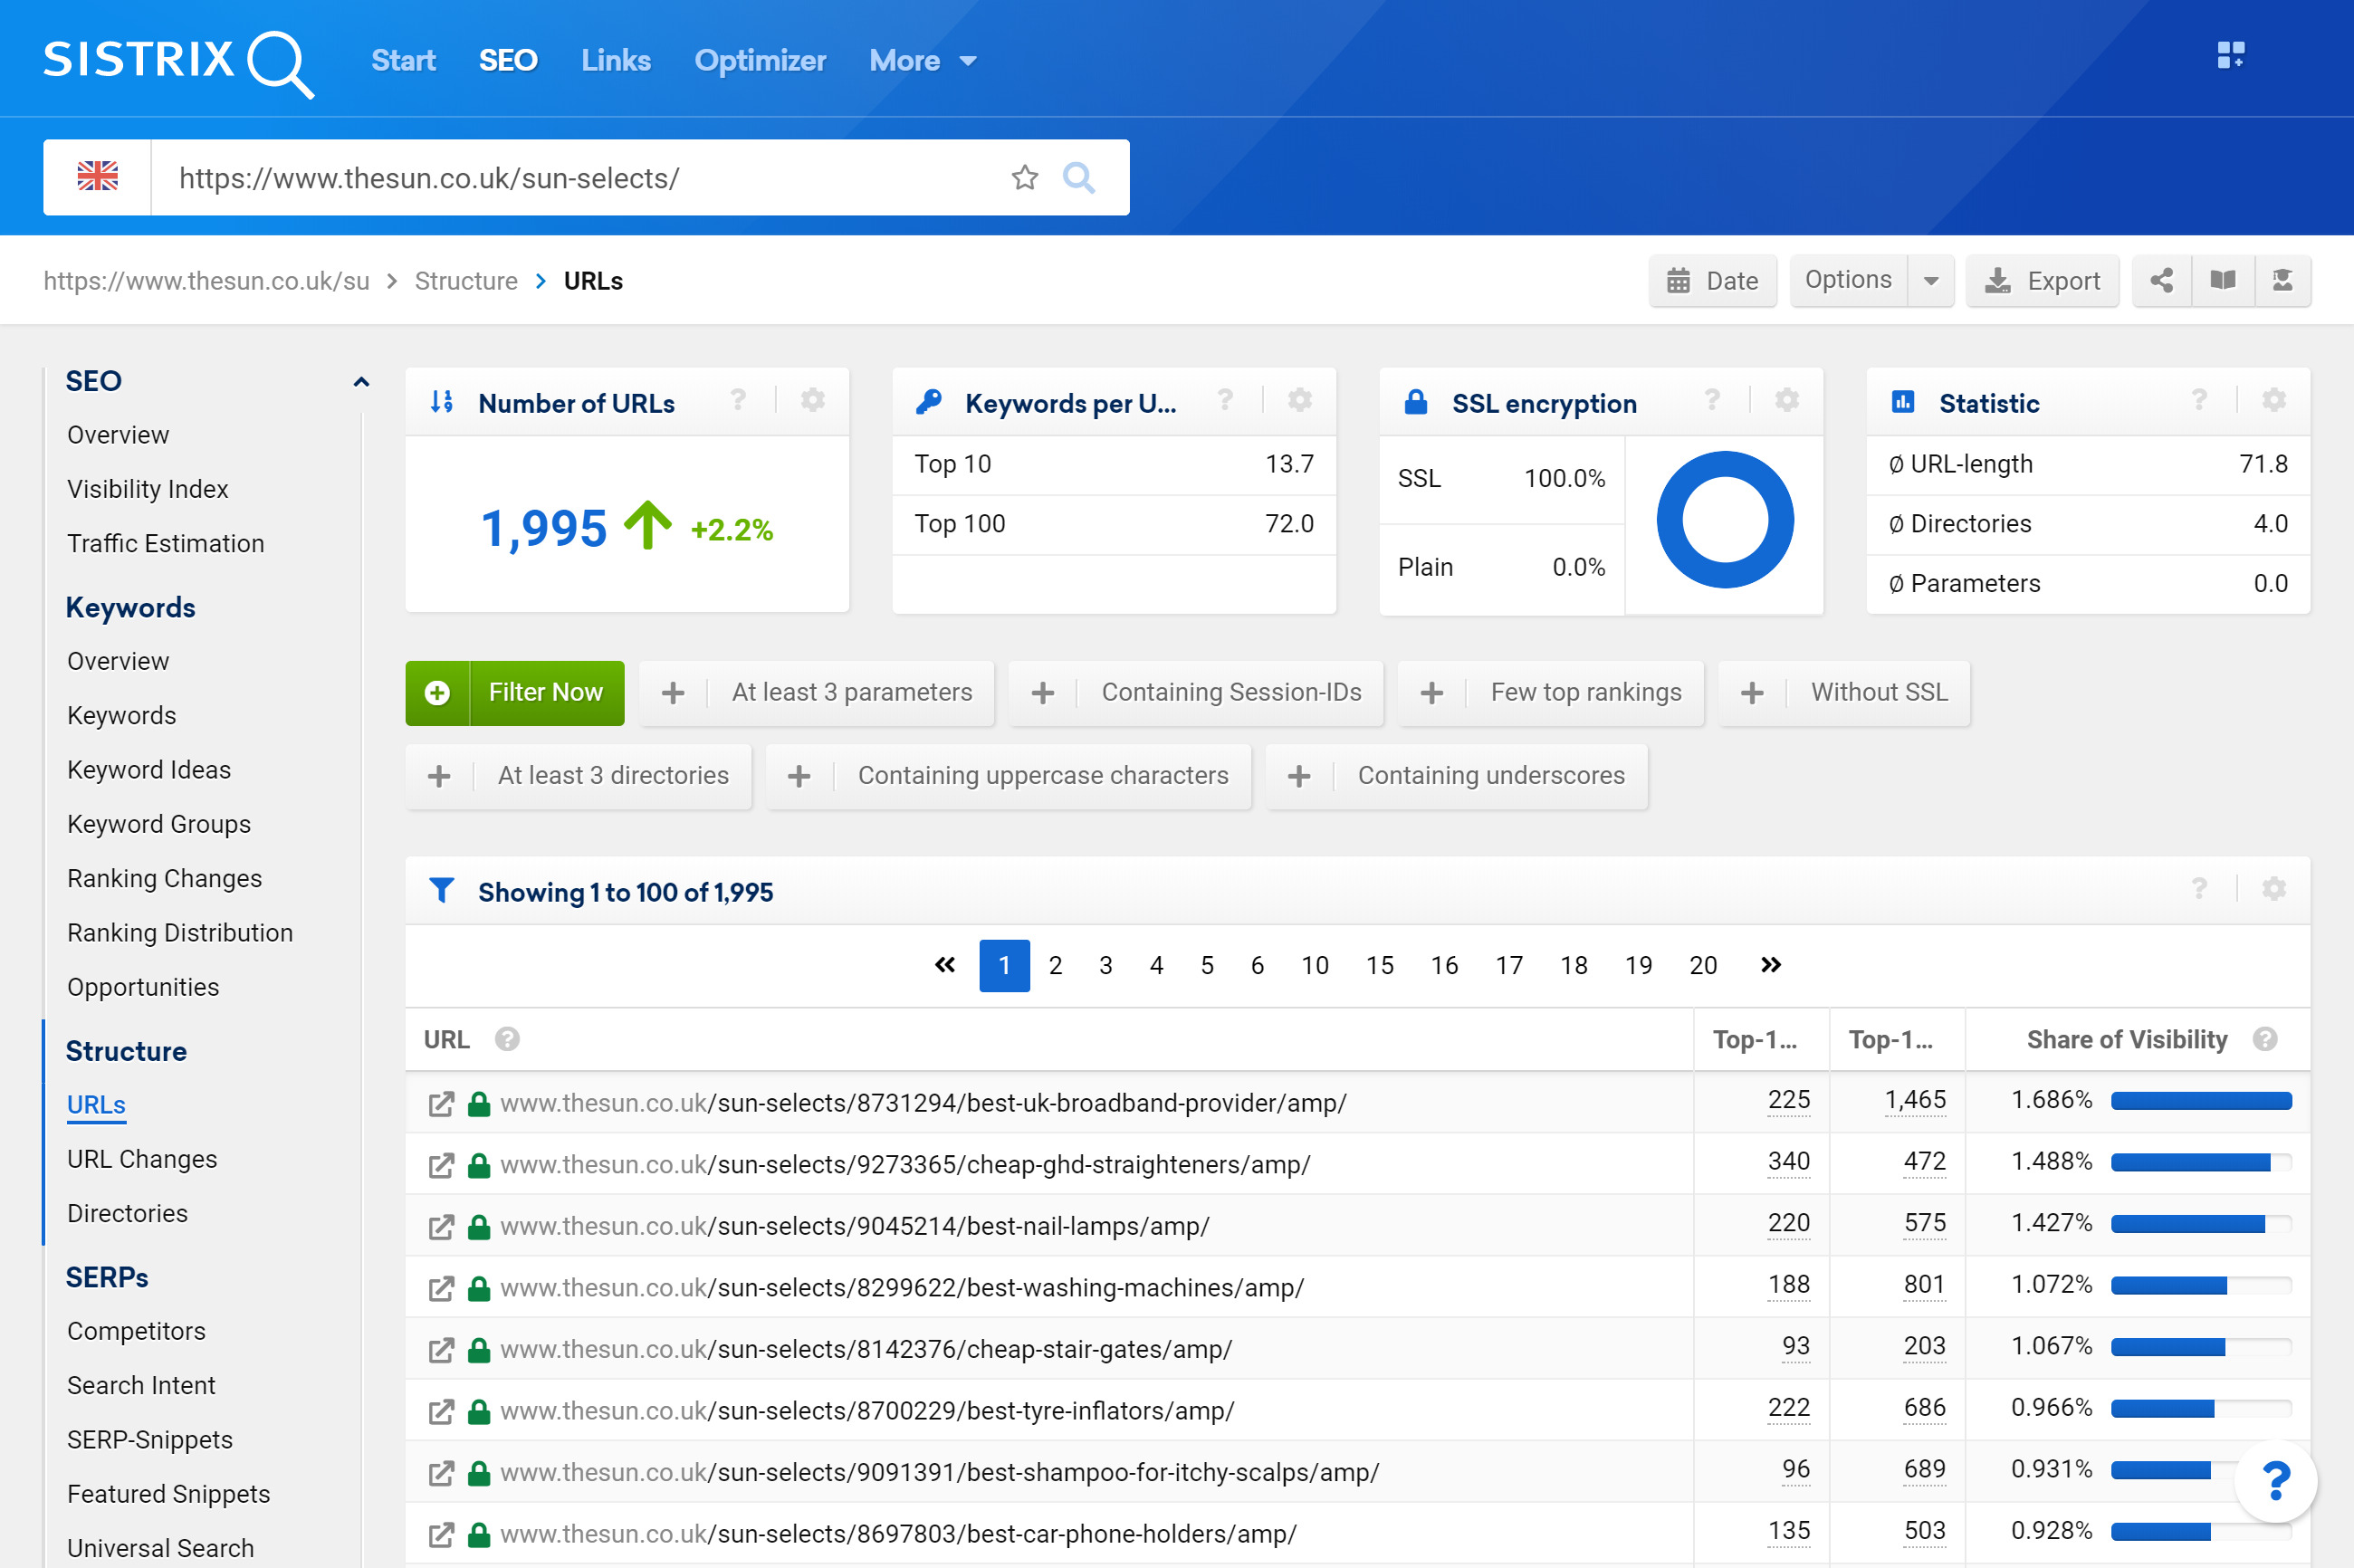
Task: Open external link for cheap-ghd-straighteners URL
Action: point(441,1165)
